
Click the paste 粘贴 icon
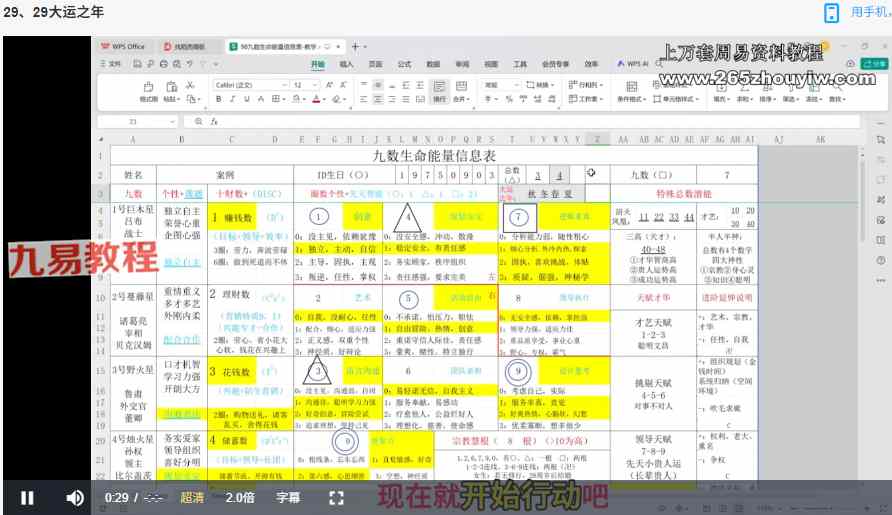click(x=171, y=92)
